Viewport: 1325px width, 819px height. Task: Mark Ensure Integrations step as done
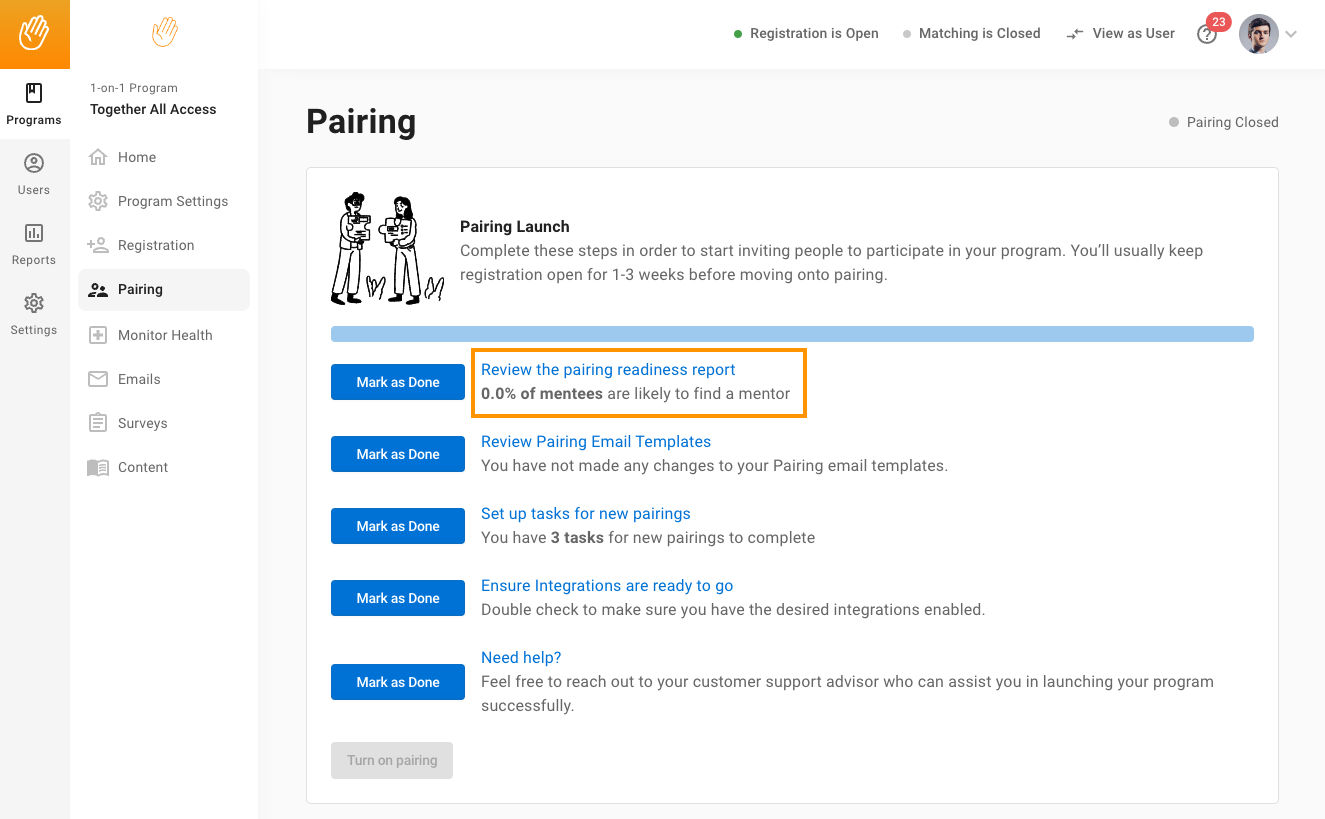(x=398, y=598)
